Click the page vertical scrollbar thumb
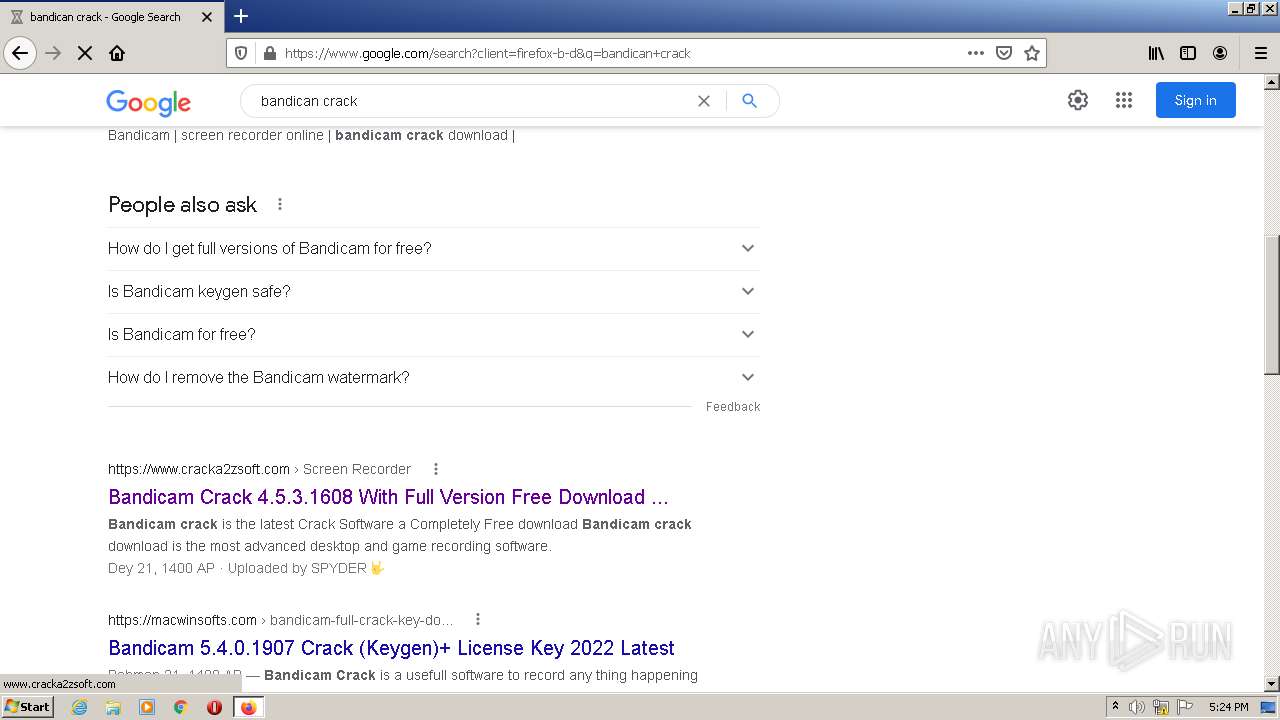 tap(1272, 305)
